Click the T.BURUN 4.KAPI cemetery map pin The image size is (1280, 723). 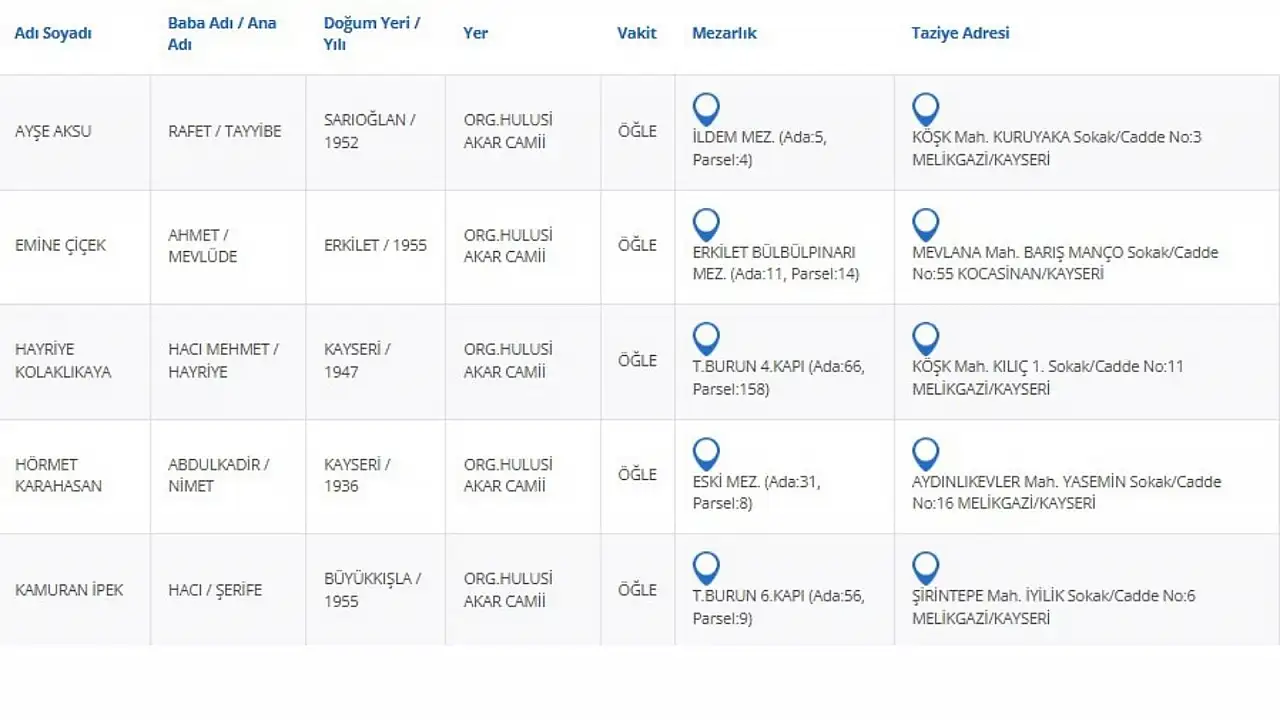tap(706, 338)
